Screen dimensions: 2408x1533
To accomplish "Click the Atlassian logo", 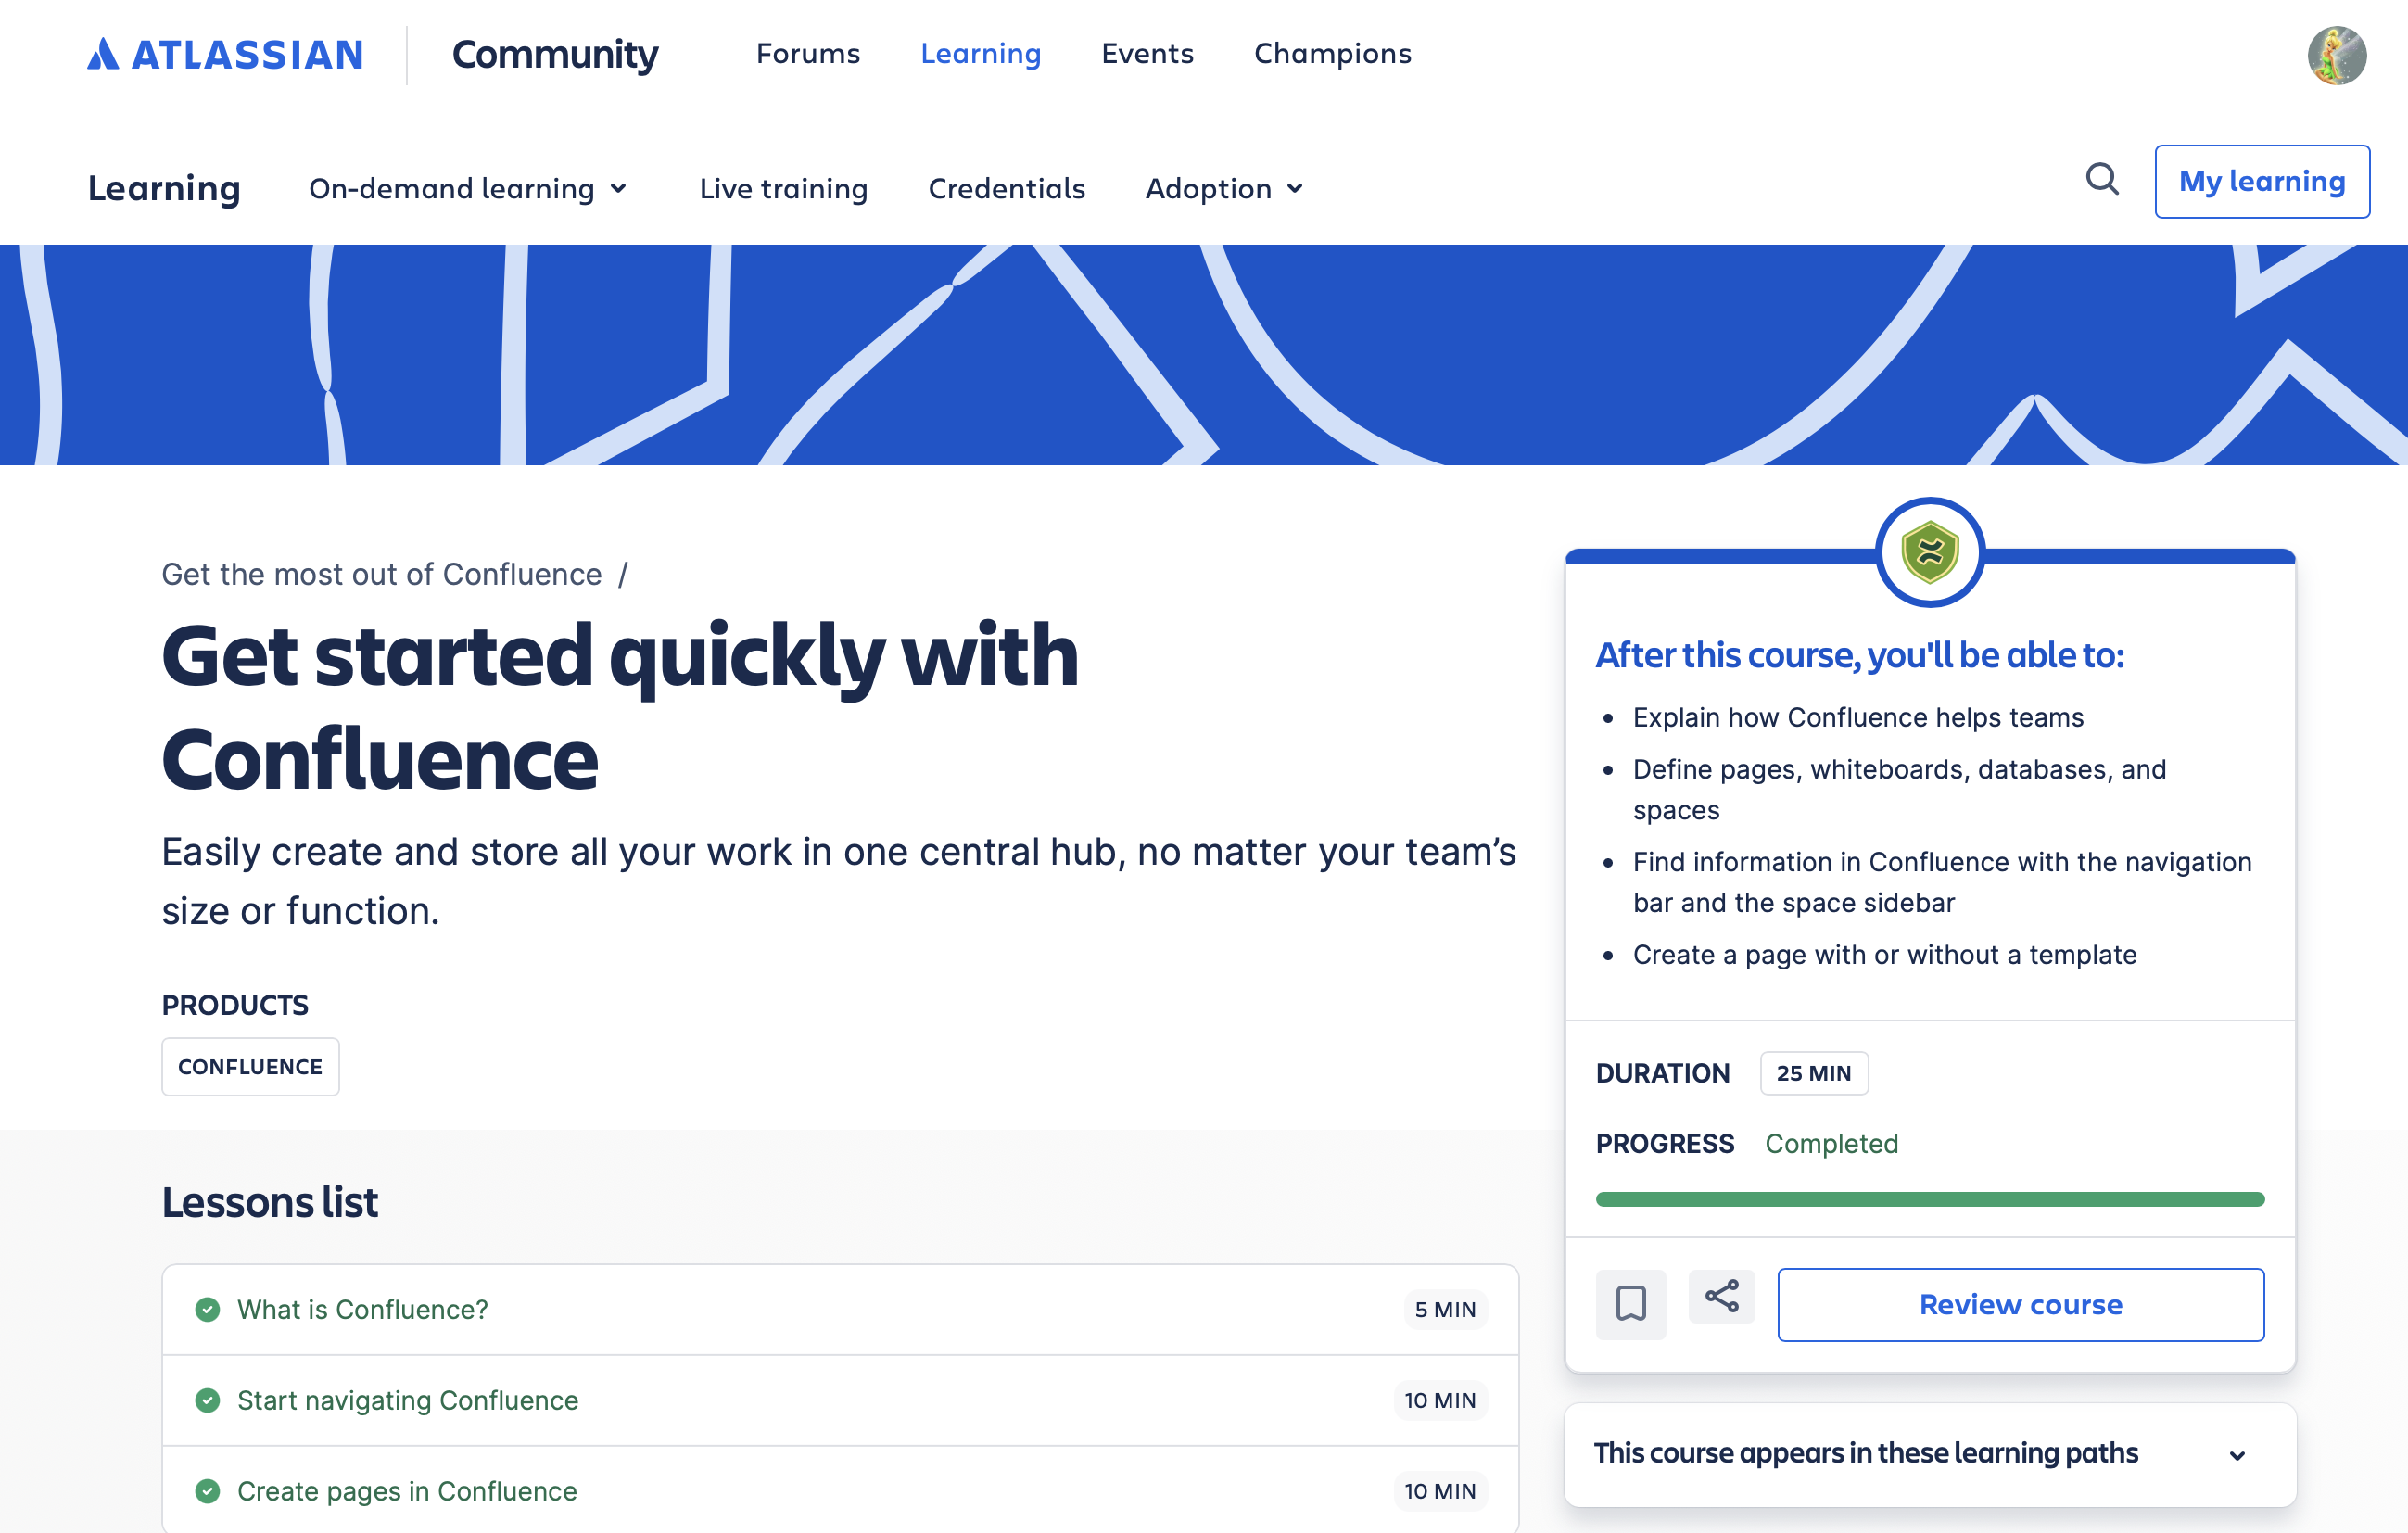I will point(224,54).
